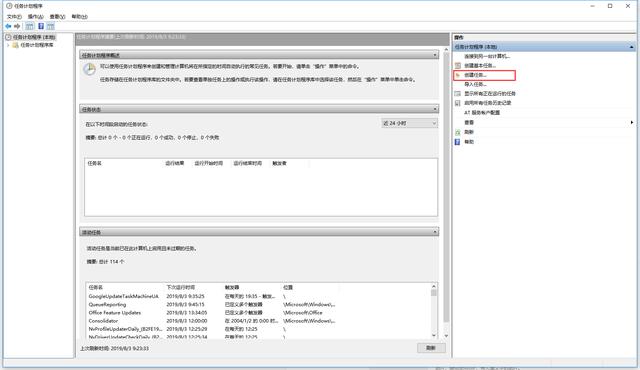The height and width of the screenshot is (370, 640).
Task: Click 创建任务... action
Action: tap(476, 75)
